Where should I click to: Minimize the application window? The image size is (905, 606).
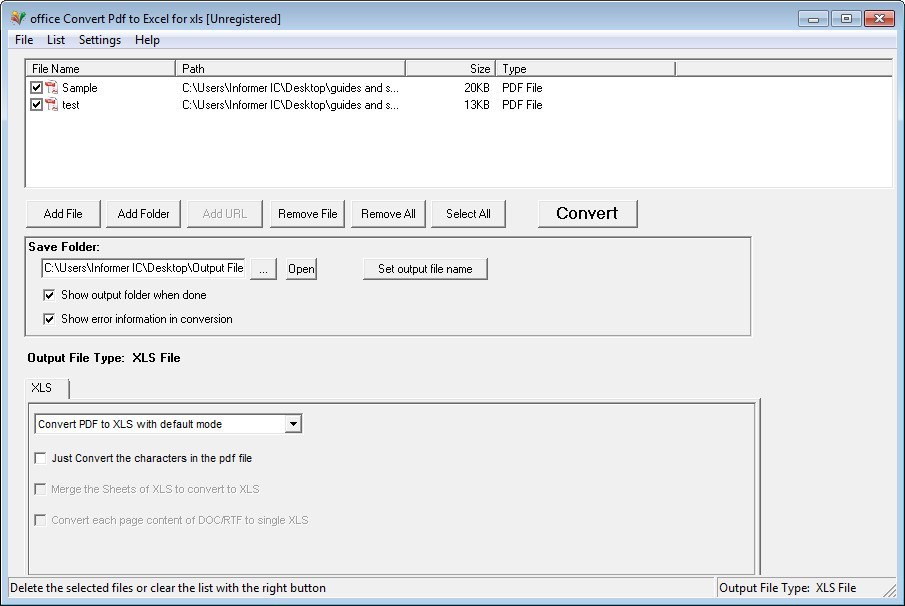tap(813, 19)
